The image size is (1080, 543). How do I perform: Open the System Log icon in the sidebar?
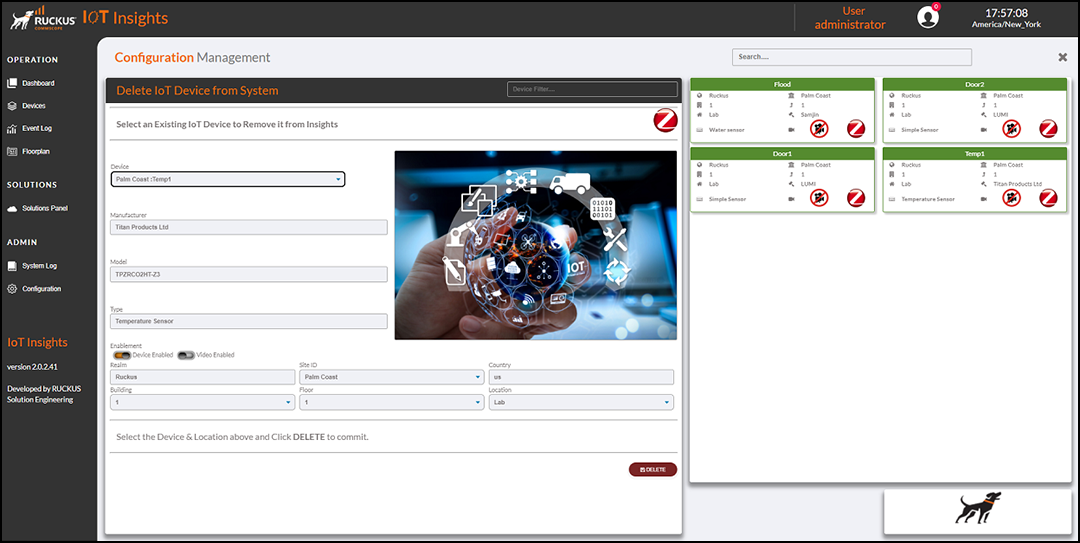(x=12, y=266)
